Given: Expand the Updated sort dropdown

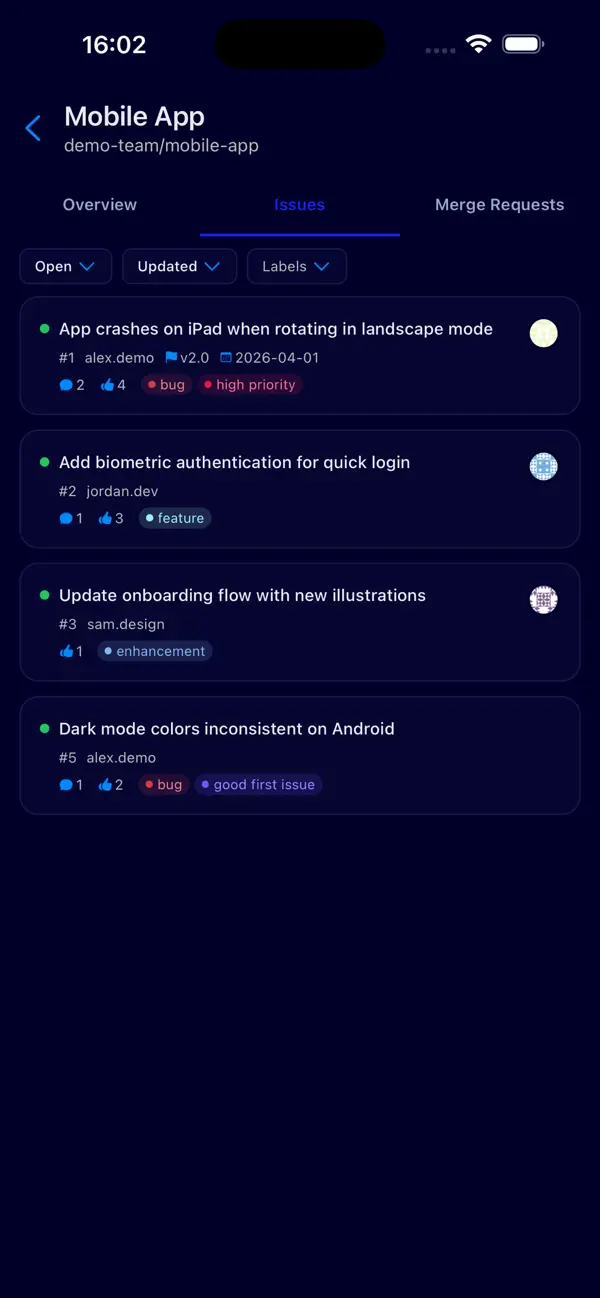Looking at the screenshot, I should pos(179,266).
